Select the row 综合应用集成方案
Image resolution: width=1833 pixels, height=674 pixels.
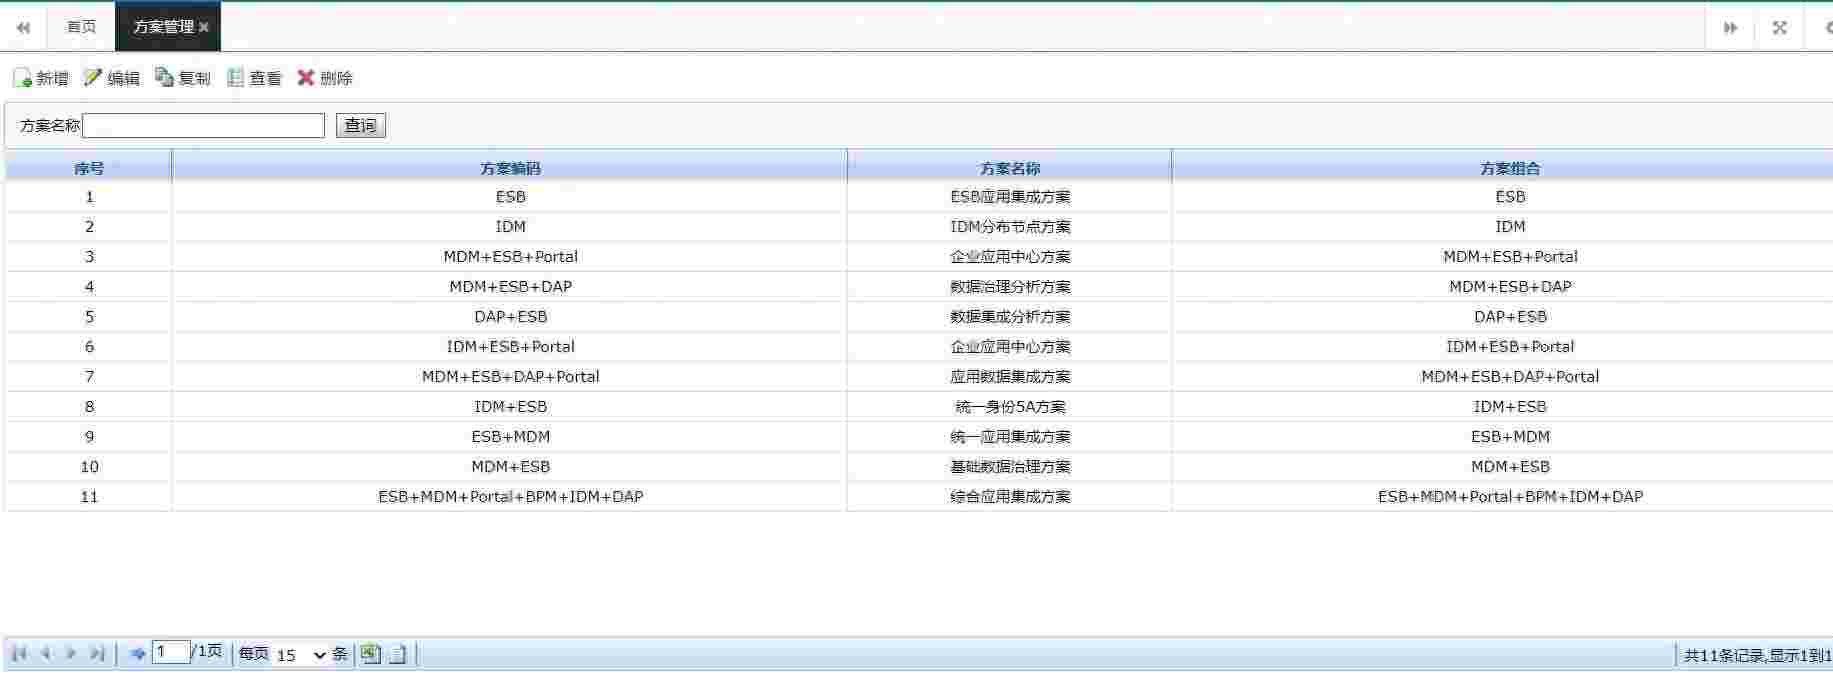(1010, 496)
